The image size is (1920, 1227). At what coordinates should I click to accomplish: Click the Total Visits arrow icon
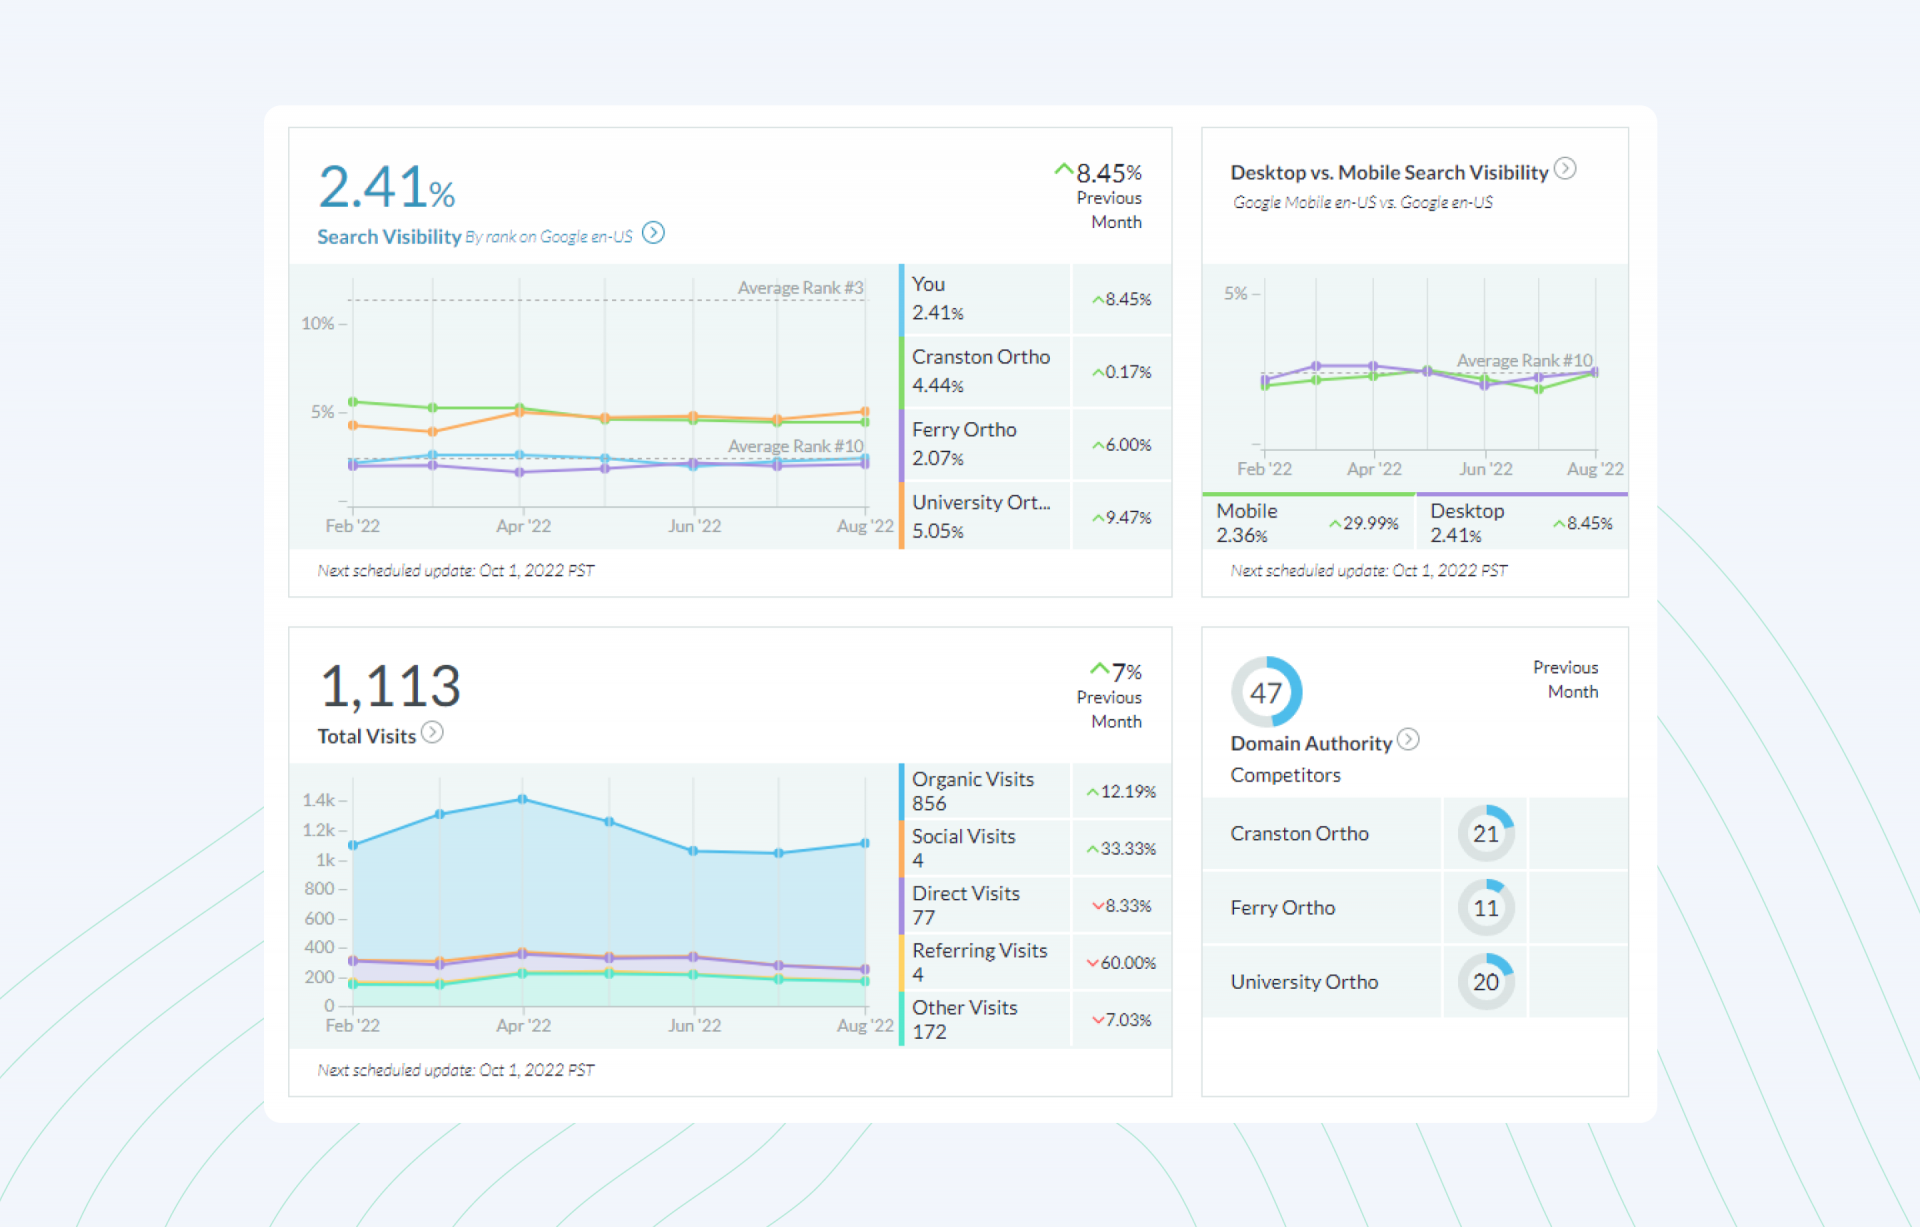[x=432, y=733]
